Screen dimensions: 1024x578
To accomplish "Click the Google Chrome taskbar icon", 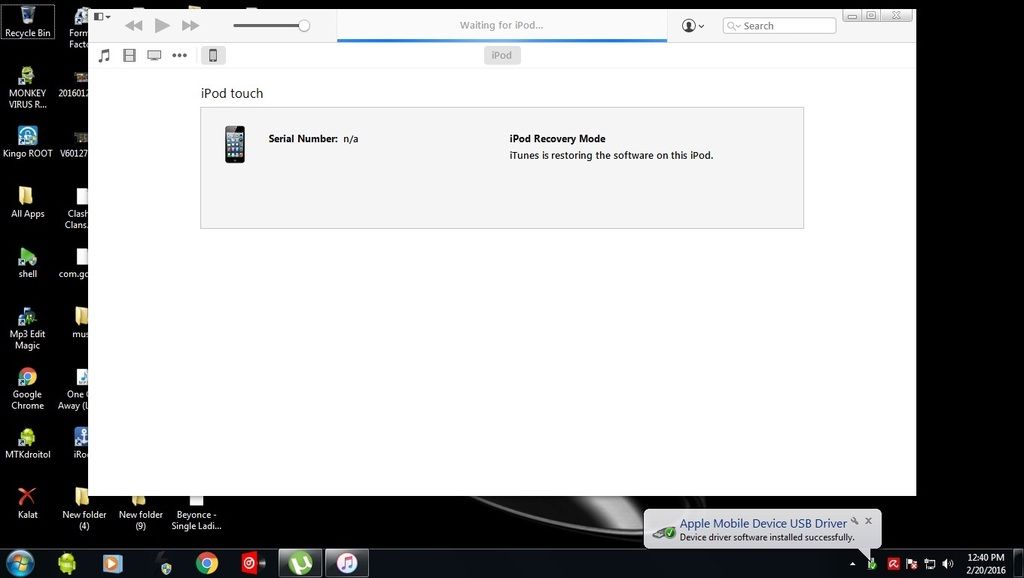I will (207, 563).
